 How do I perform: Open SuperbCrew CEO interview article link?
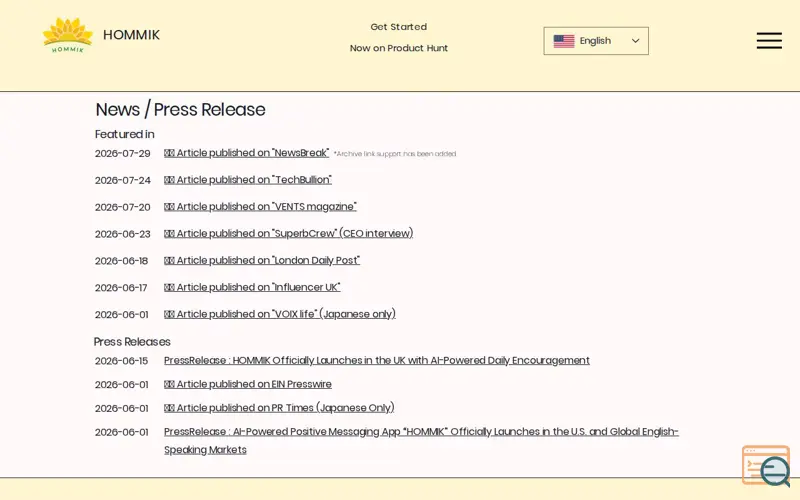(x=288, y=233)
